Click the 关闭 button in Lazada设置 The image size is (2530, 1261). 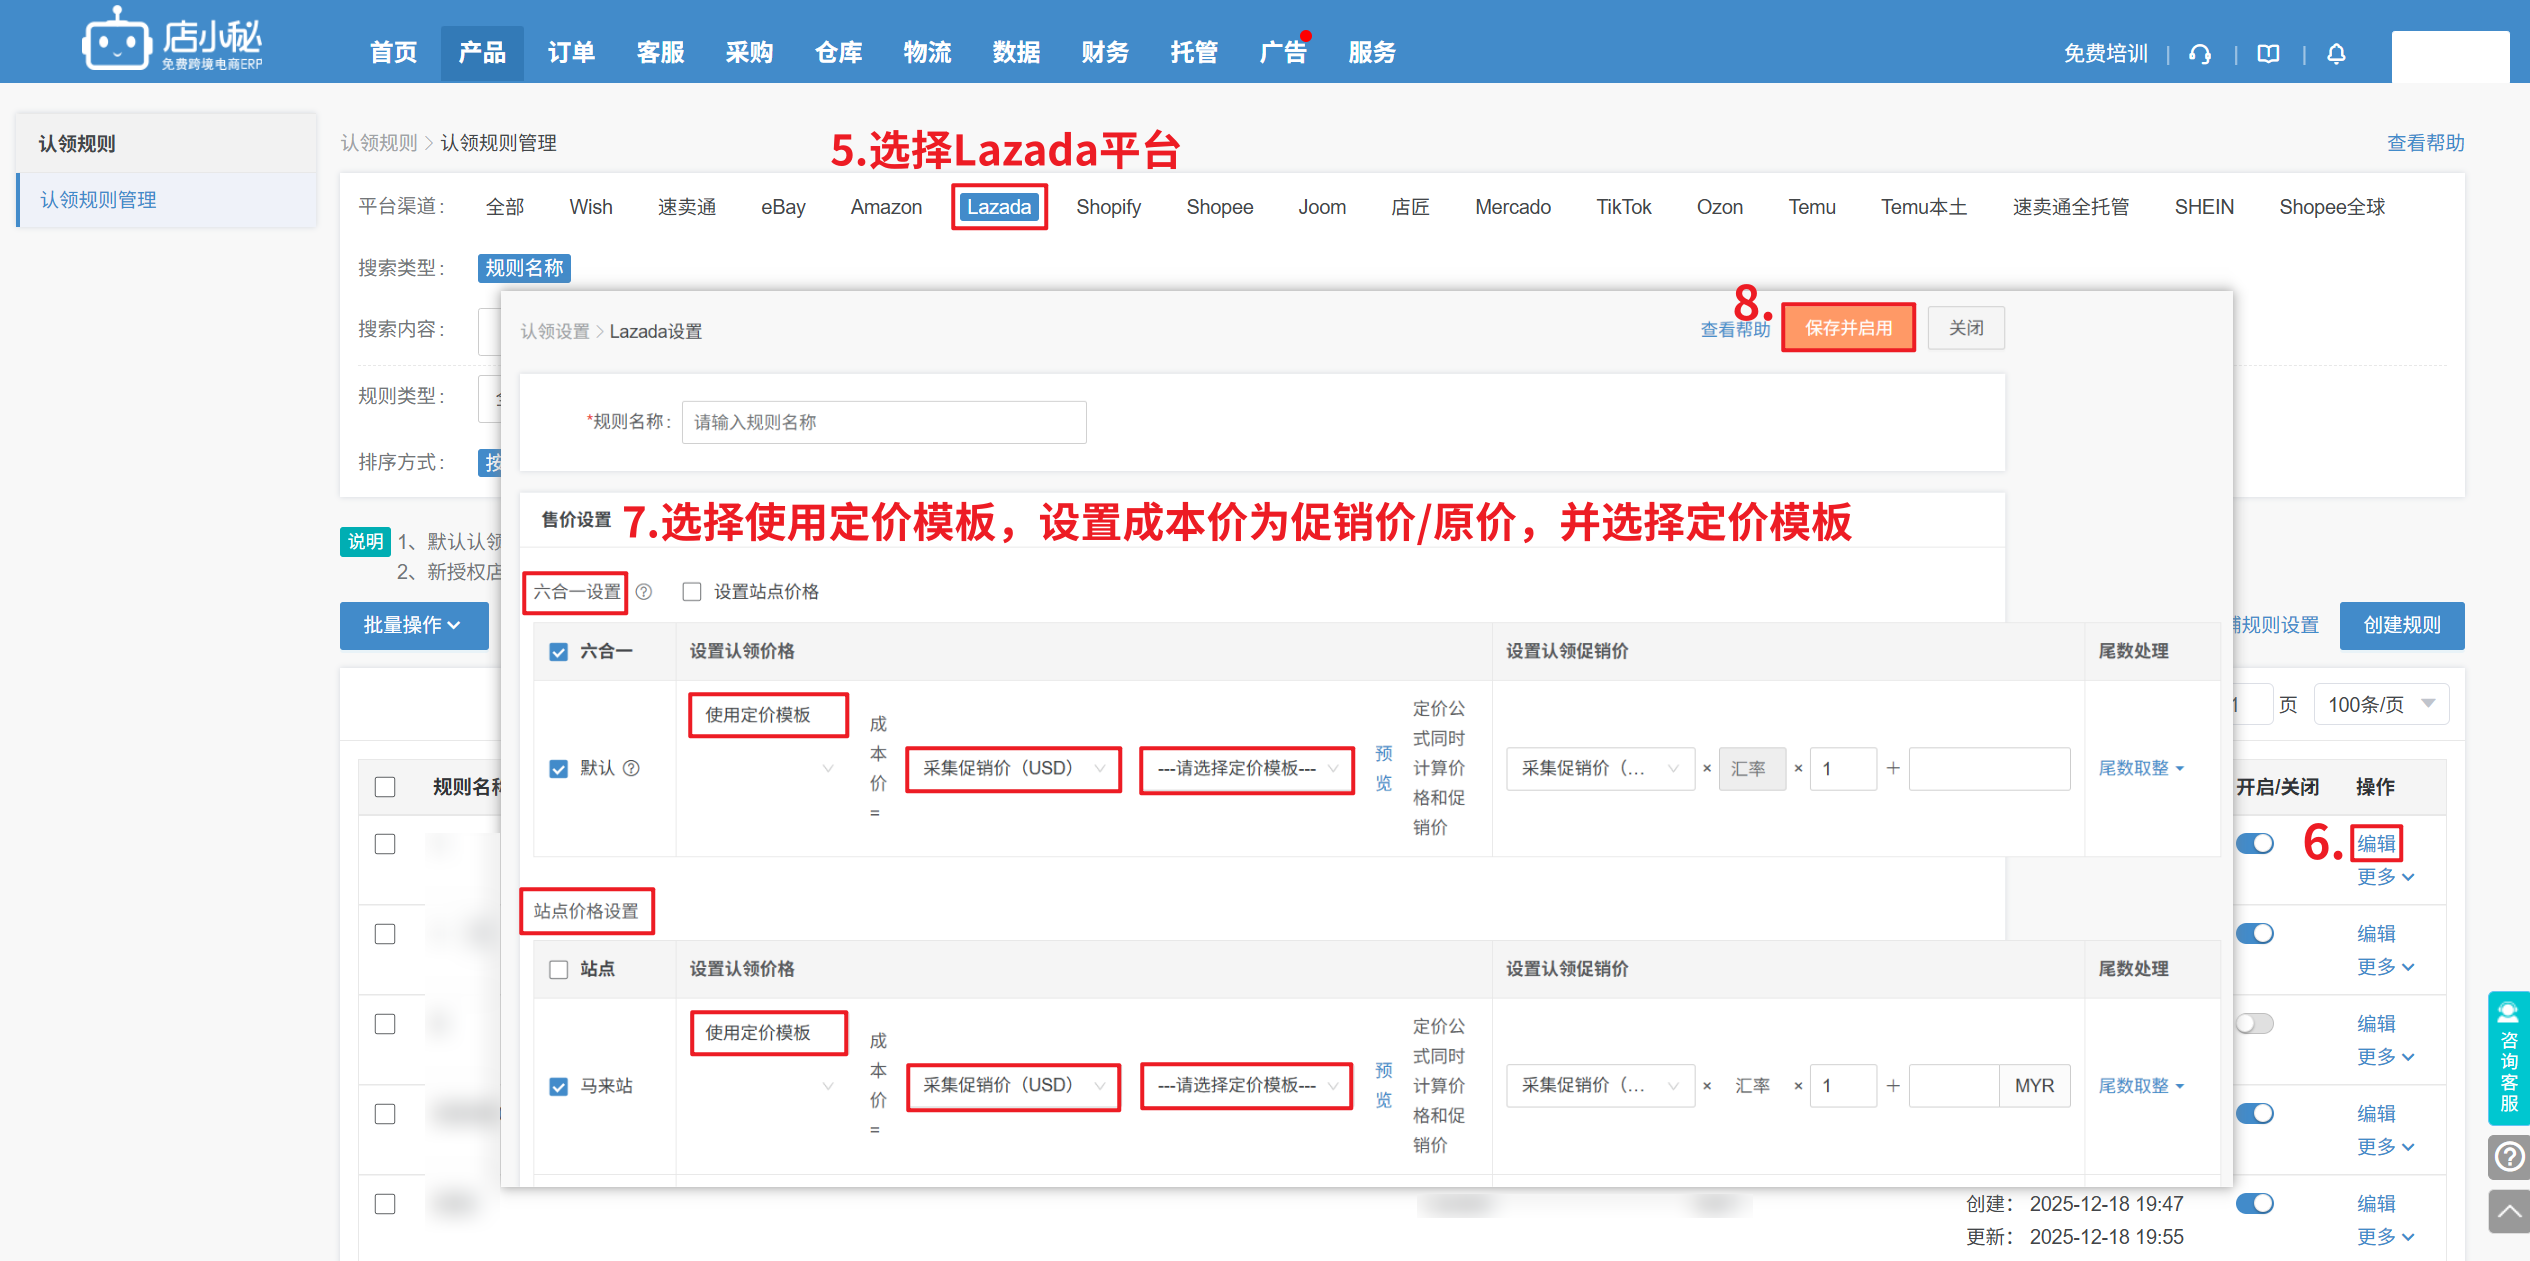1966,328
